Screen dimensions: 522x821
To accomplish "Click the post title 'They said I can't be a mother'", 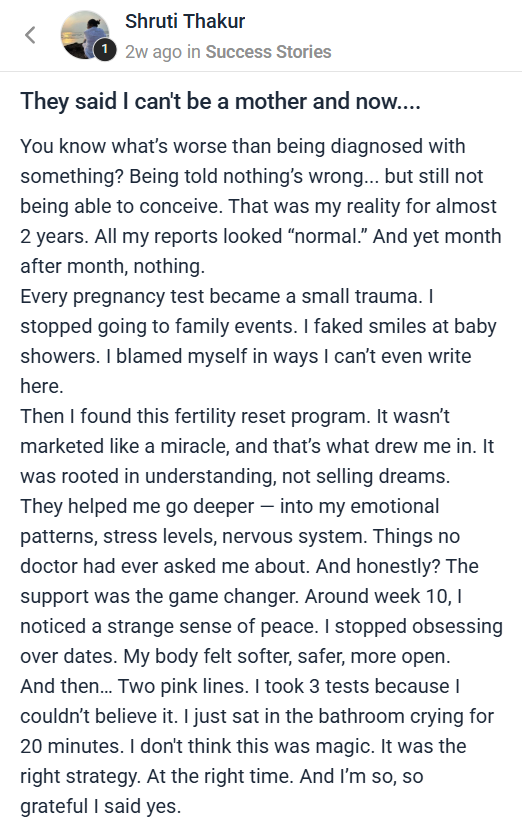I will pyautogui.click(x=220, y=101).
